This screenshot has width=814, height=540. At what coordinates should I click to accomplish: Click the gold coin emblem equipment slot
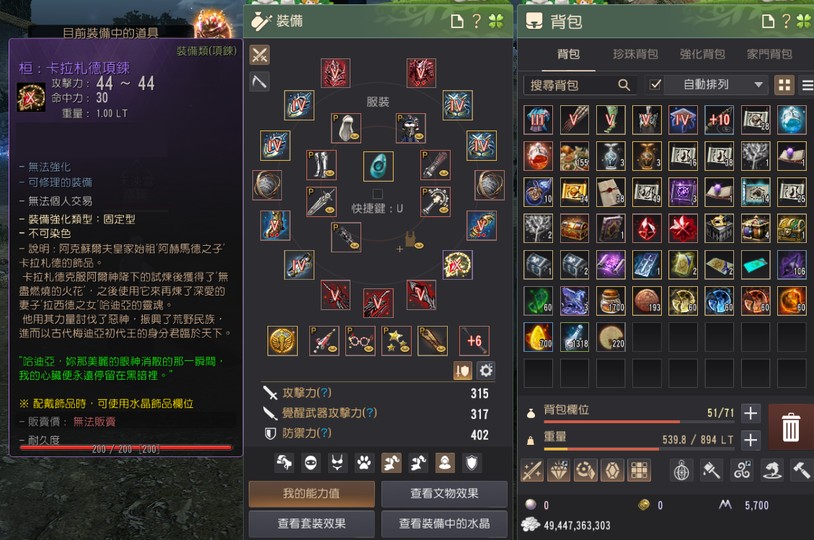point(282,341)
